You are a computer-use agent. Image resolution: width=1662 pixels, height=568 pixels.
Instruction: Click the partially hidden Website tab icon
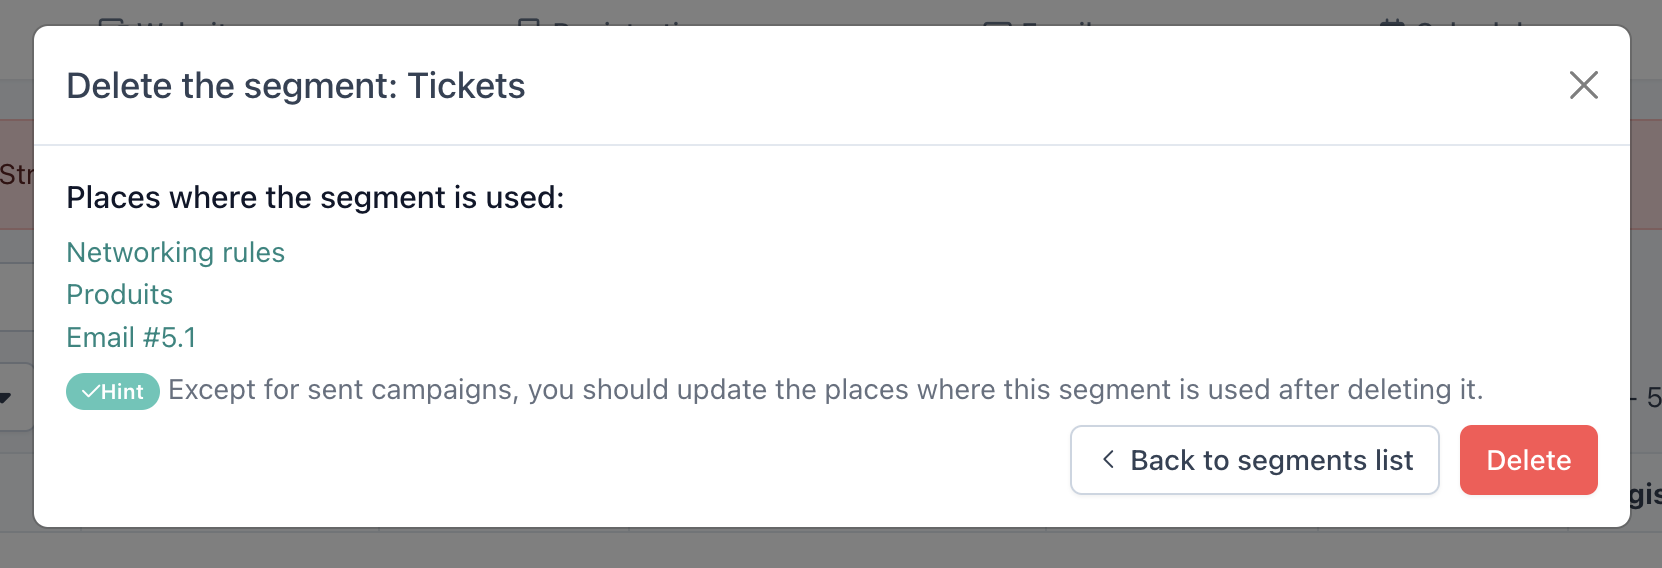pos(112,21)
